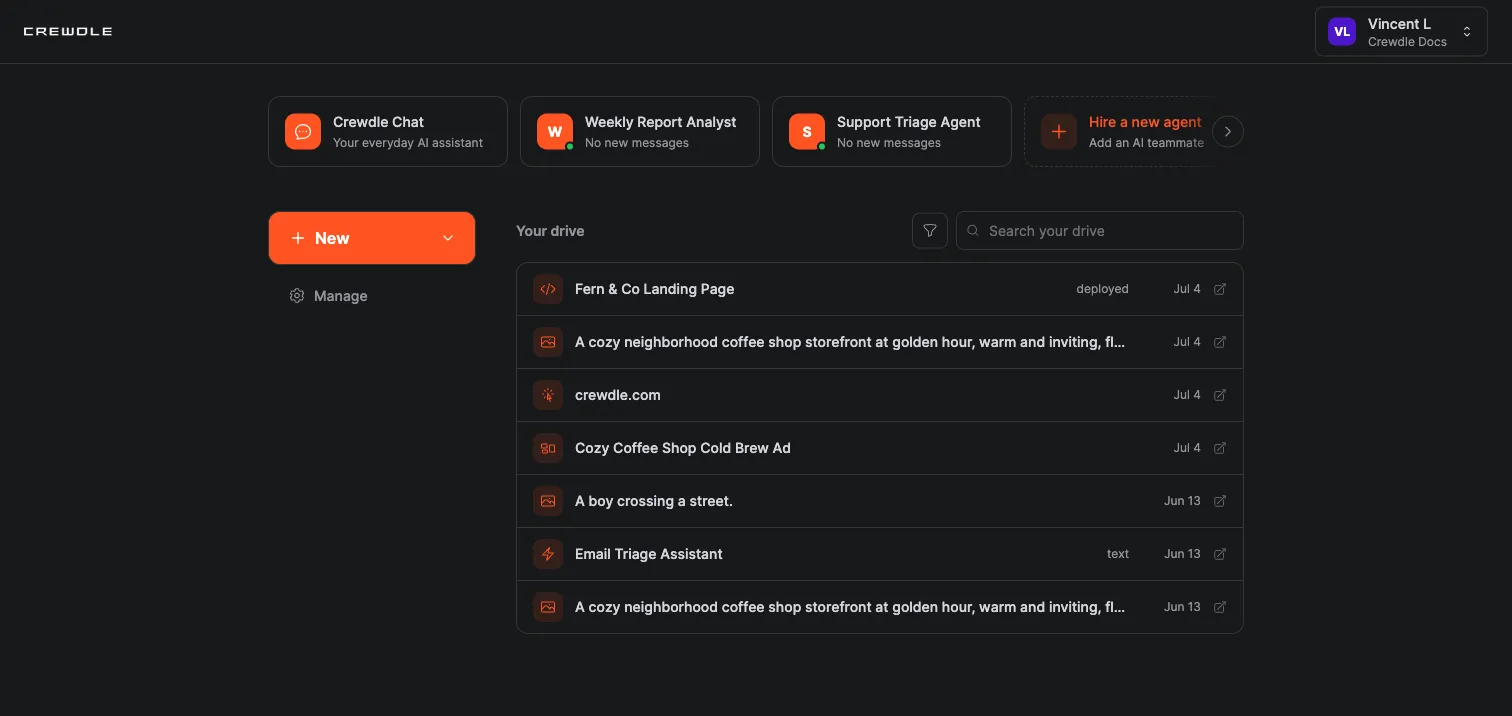Click image icon for A boy crossing a street
Screen dimensions: 1512x716
[x=548, y=501]
